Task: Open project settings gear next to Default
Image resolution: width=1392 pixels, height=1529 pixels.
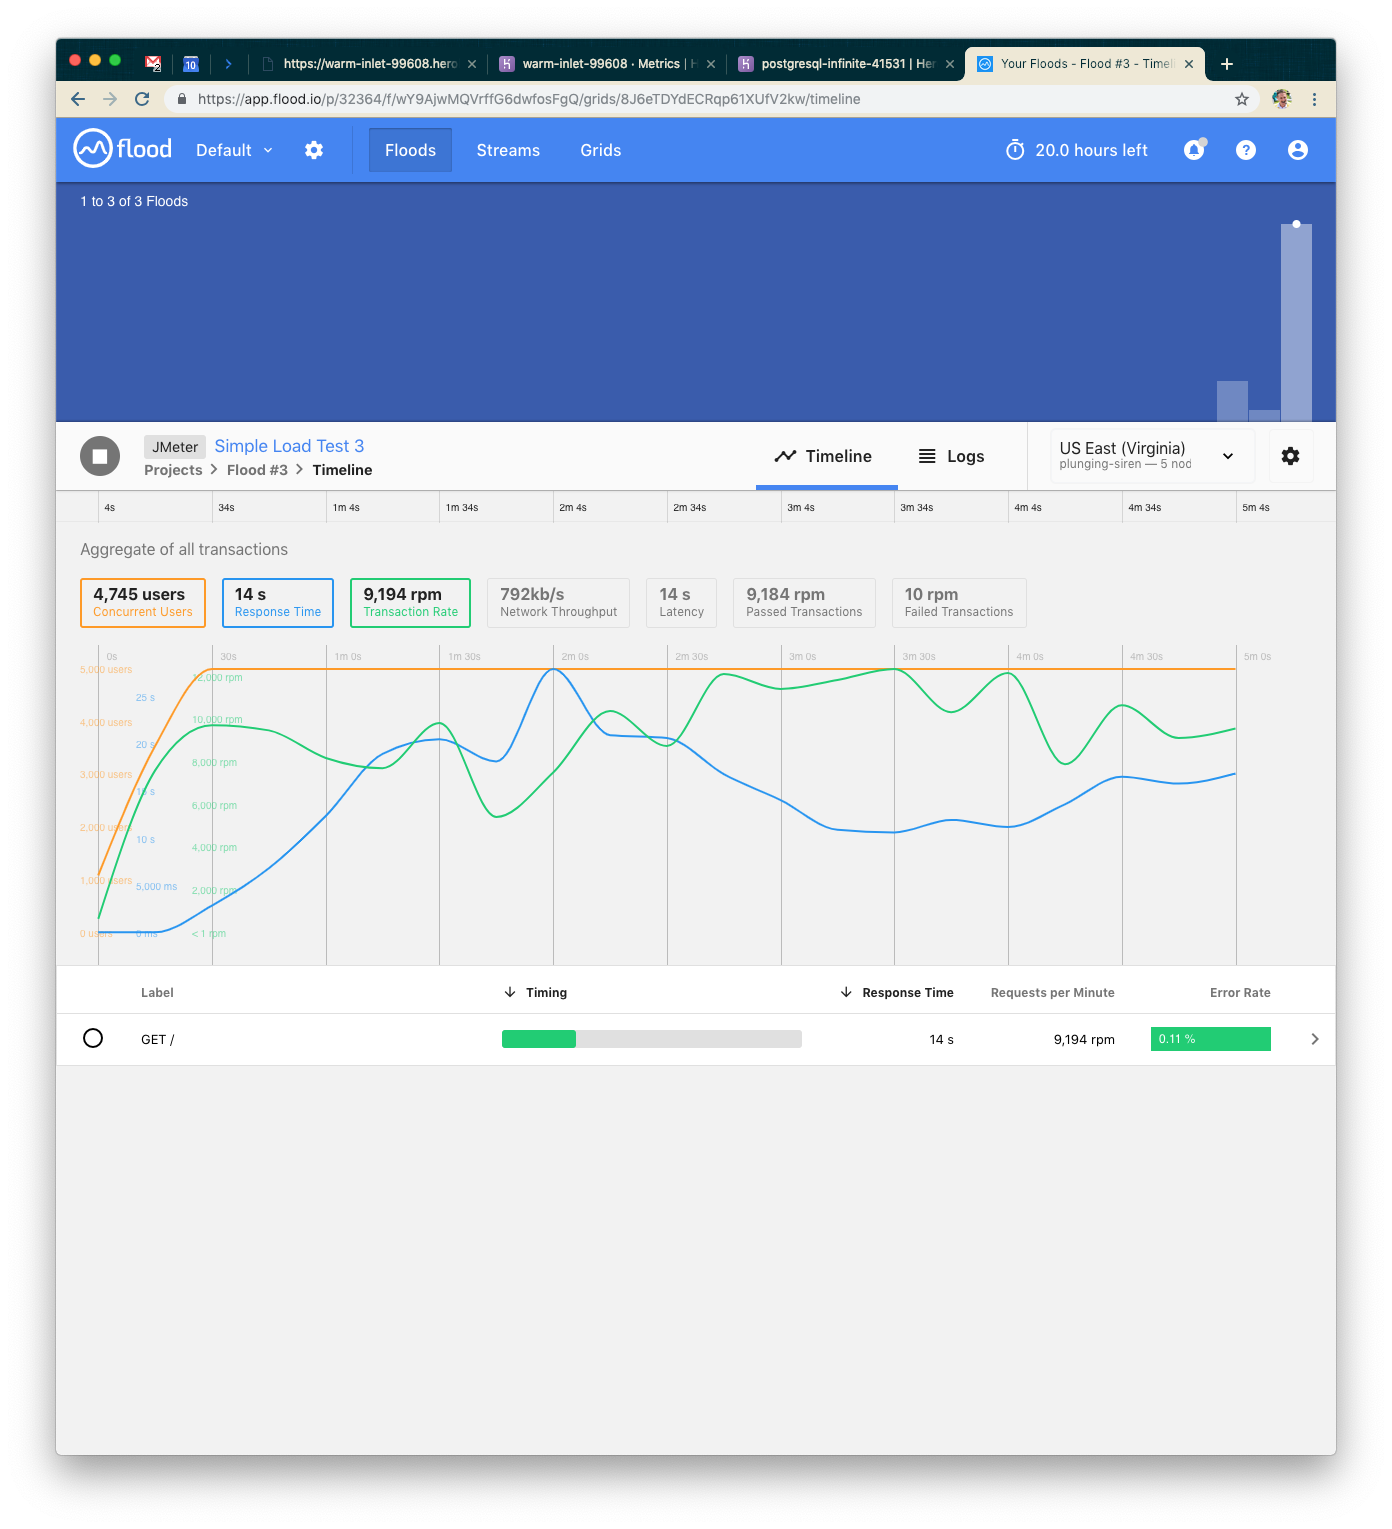Action: [x=314, y=150]
